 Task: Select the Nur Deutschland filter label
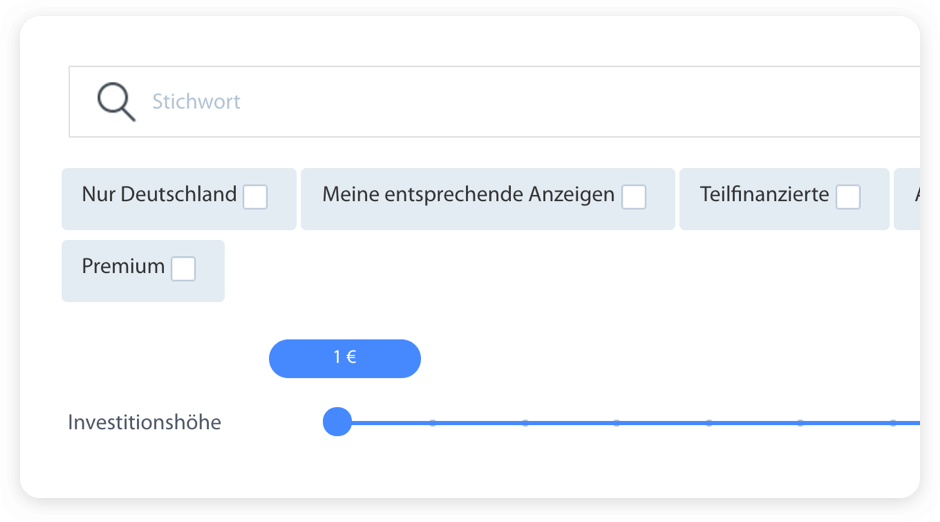tap(159, 194)
